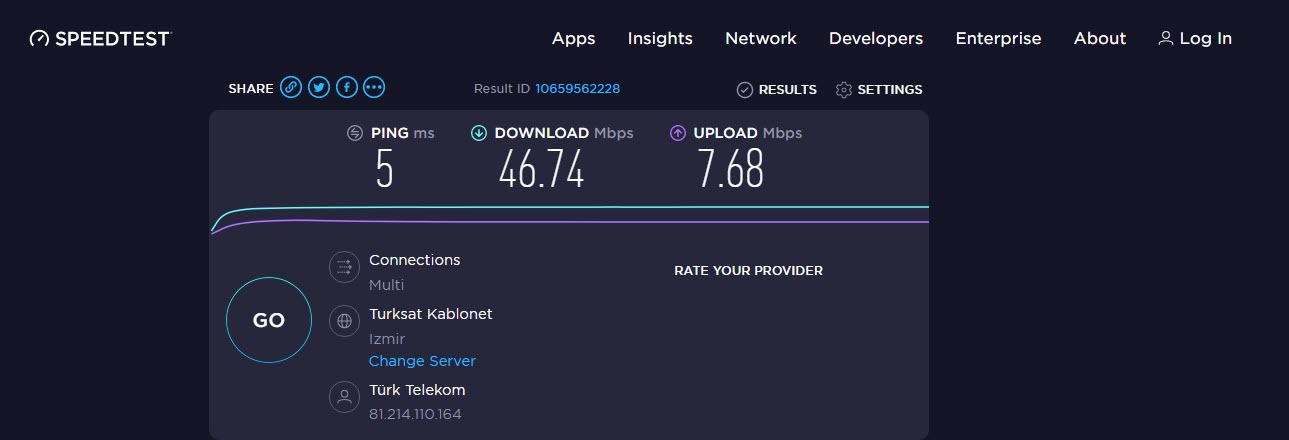This screenshot has height=440, width=1289.
Task: Open the Insights menu
Action: pyautogui.click(x=660, y=38)
